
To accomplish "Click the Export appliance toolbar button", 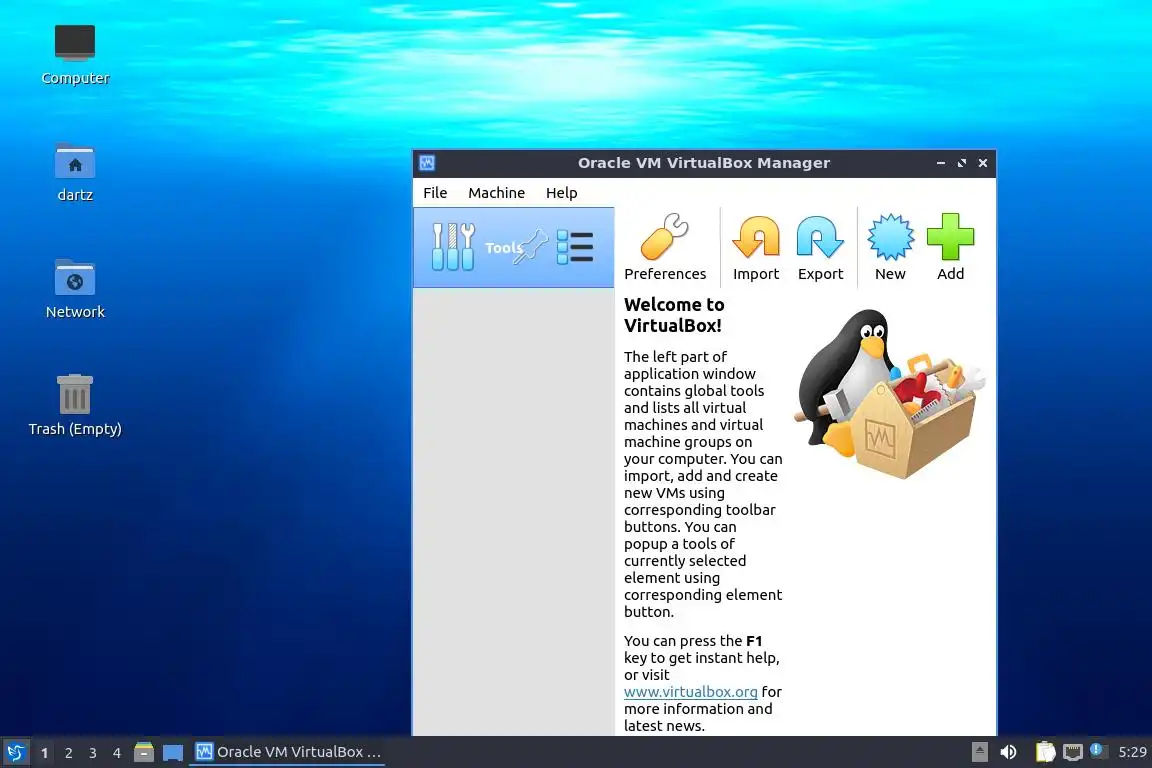I will pos(820,247).
